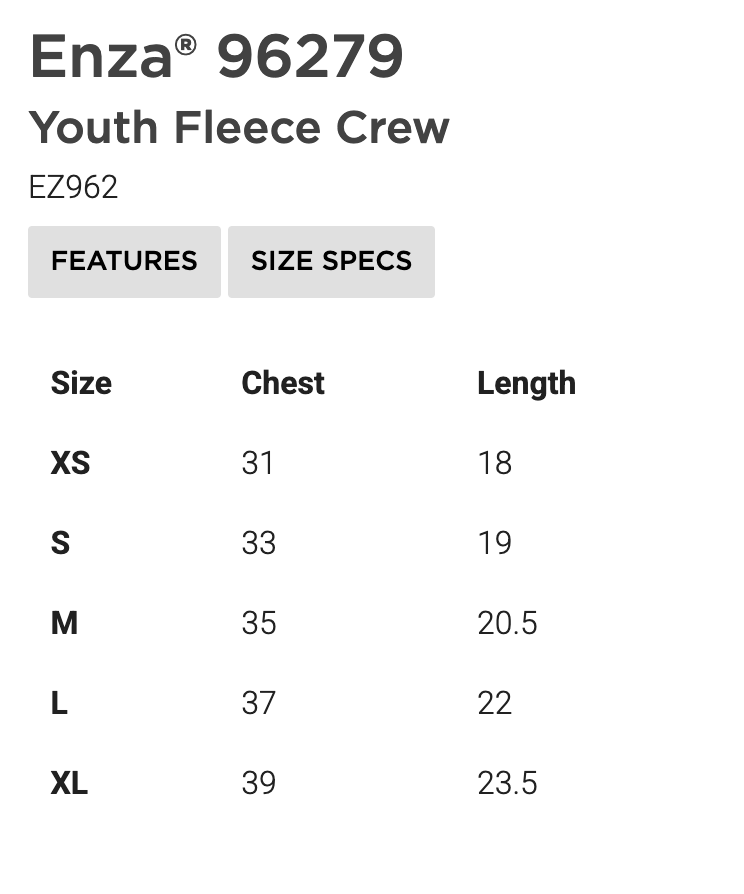Viewport: 744px width, 894px height.
Task: Click the length value 20.5 for M
Action: click(x=507, y=623)
